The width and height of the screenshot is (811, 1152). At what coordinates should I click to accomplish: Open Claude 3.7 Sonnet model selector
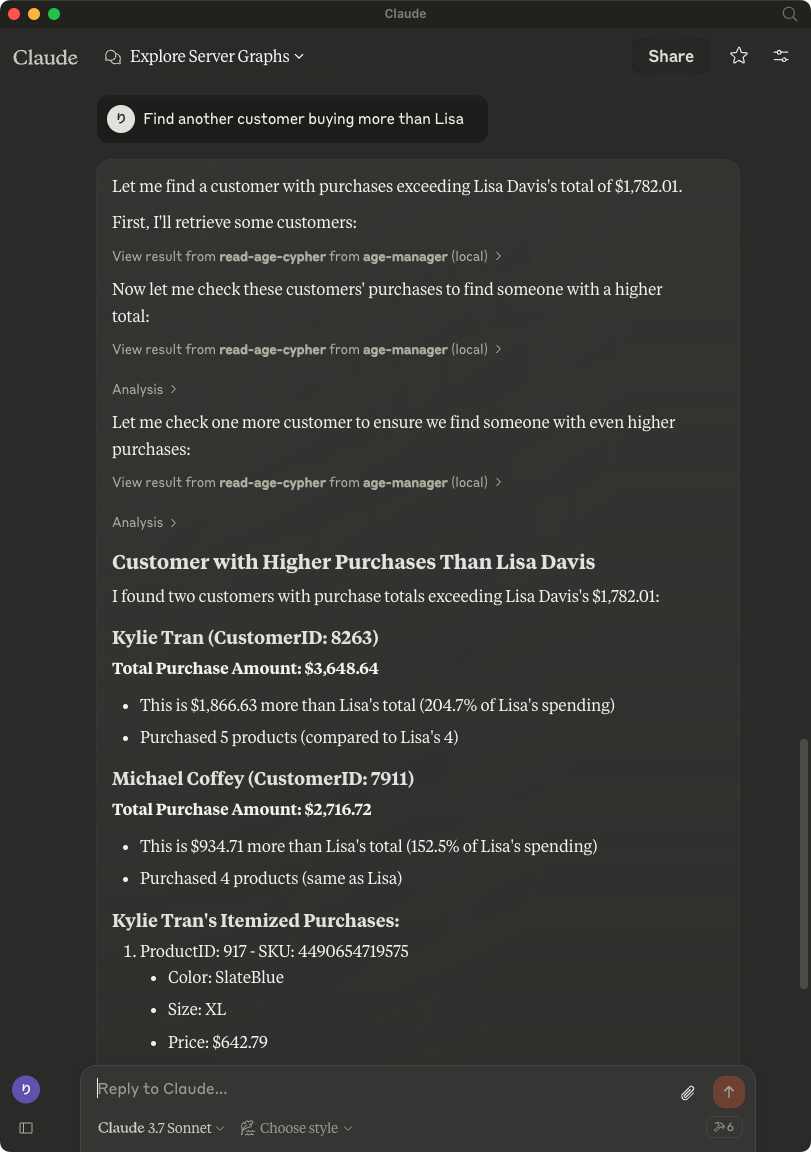(x=161, y=1128)
